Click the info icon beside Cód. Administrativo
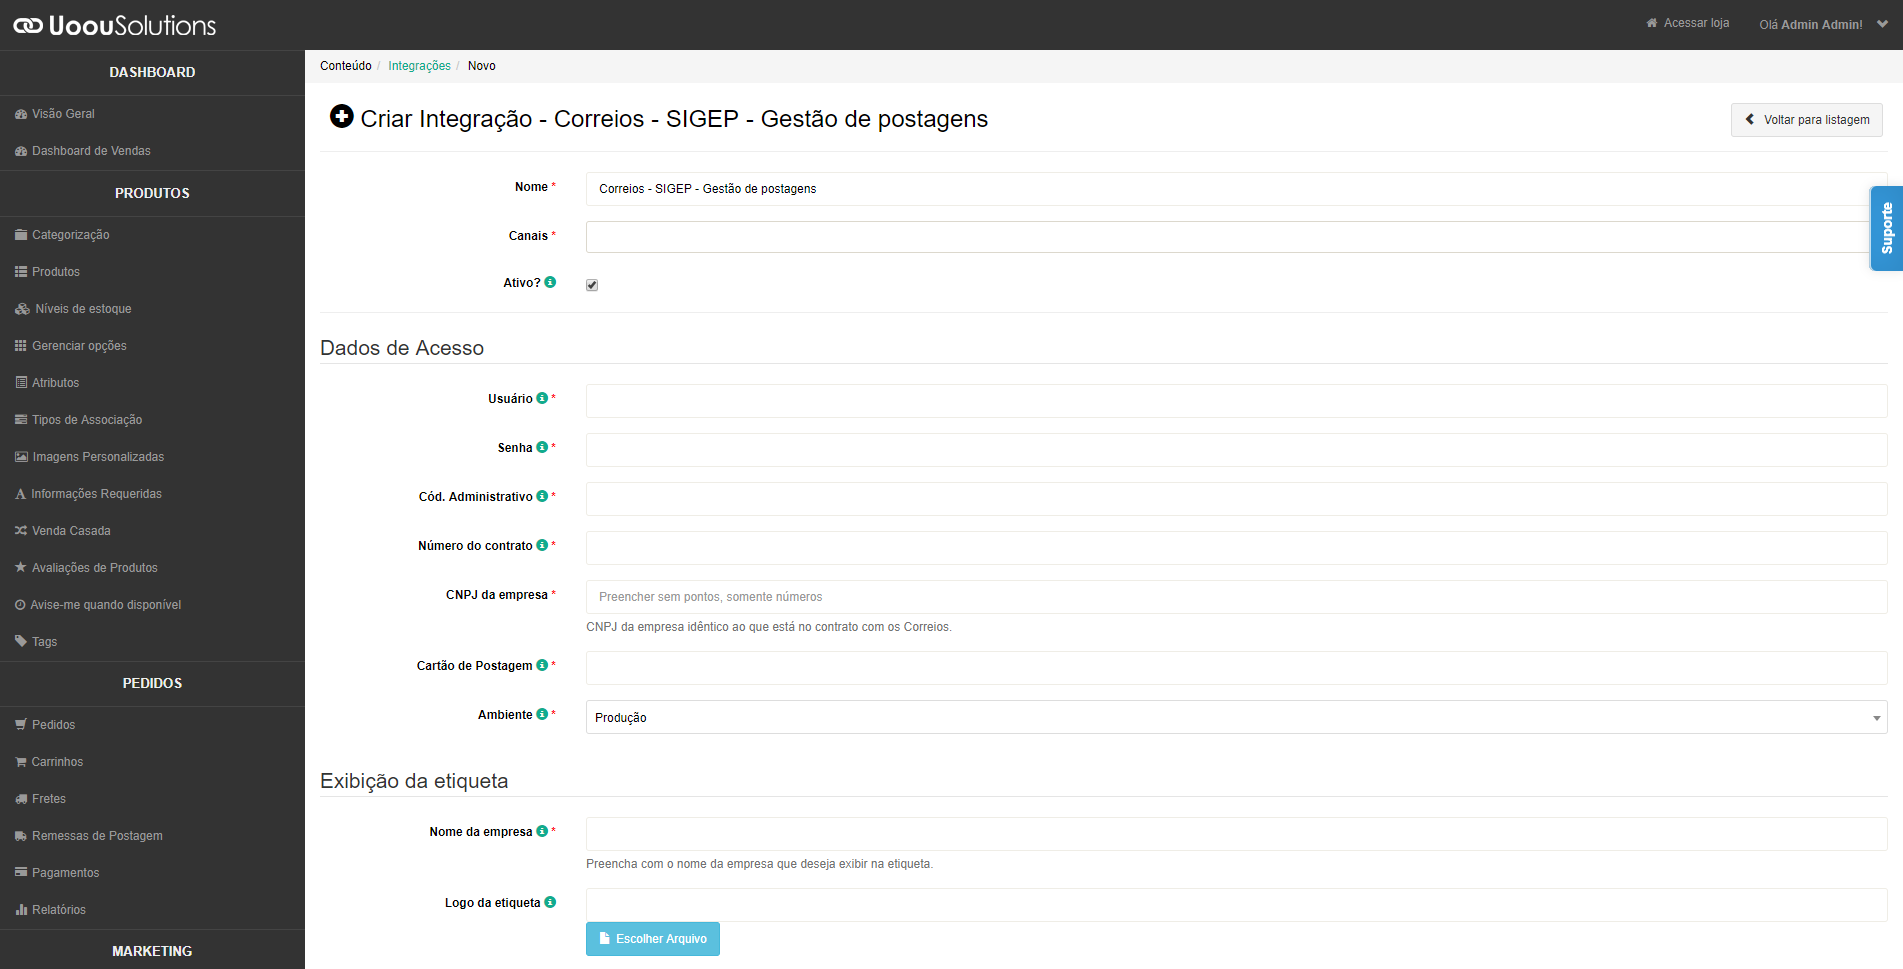The image size is (1903, 969). click(x=542, y=496)
